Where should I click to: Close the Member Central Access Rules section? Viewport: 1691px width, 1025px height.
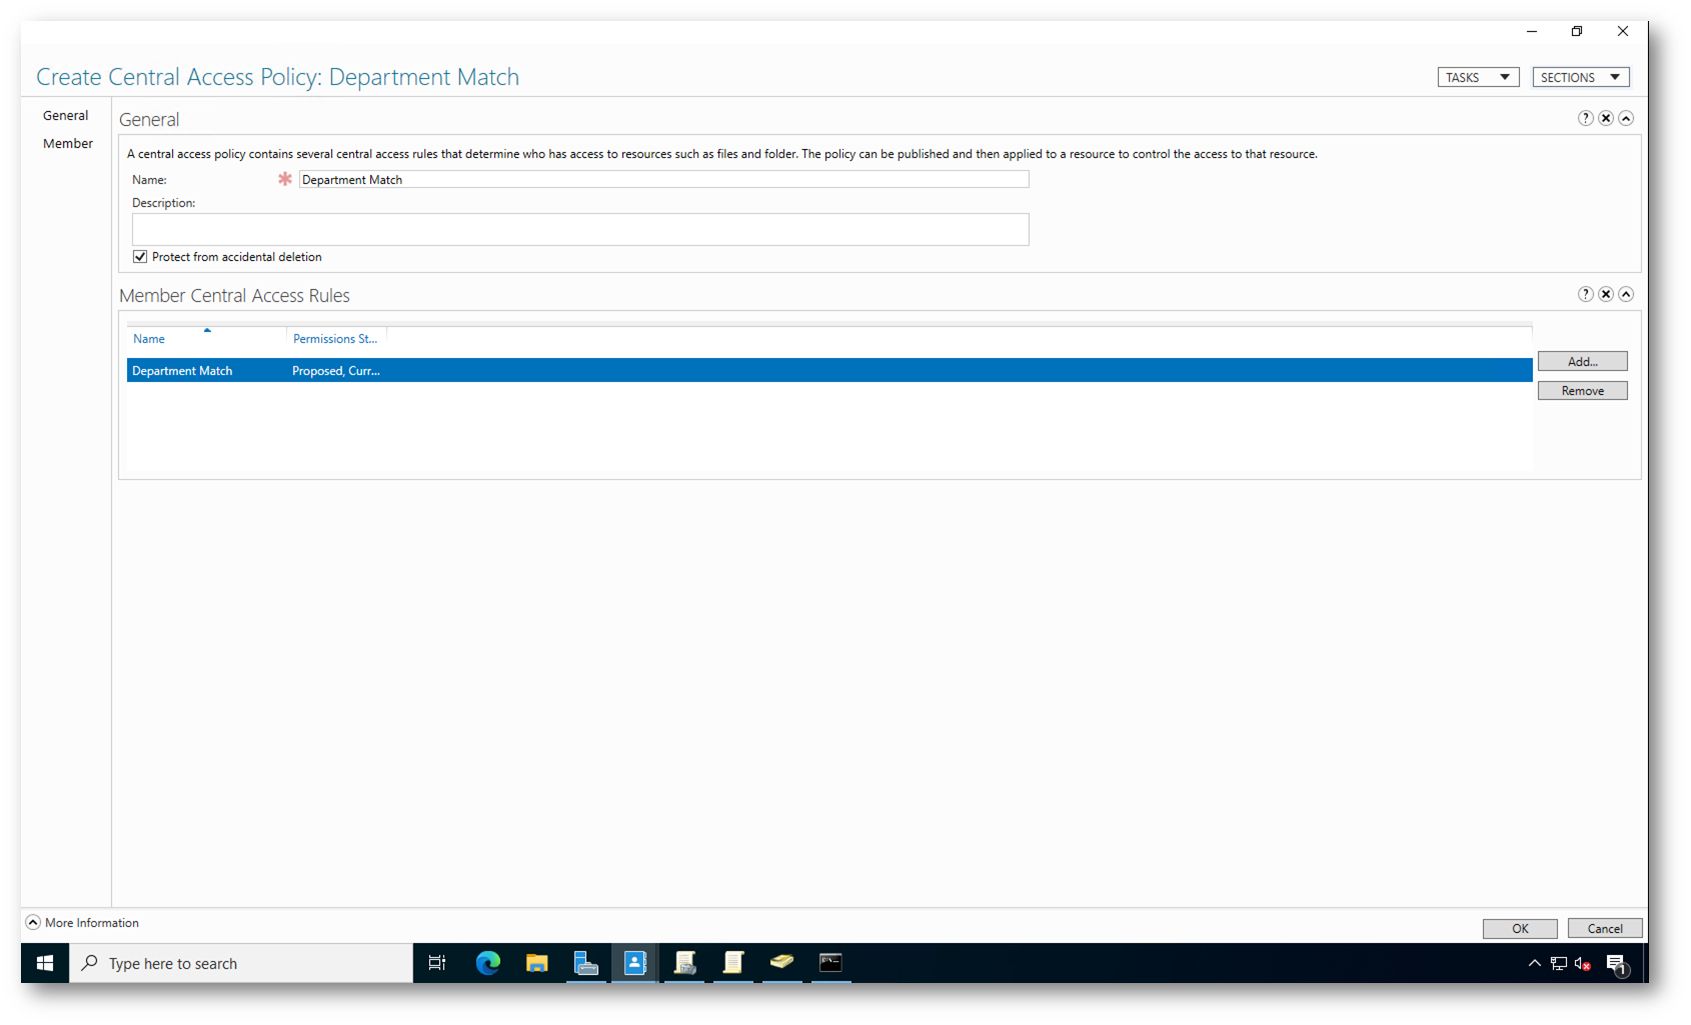coord(1606,294)
